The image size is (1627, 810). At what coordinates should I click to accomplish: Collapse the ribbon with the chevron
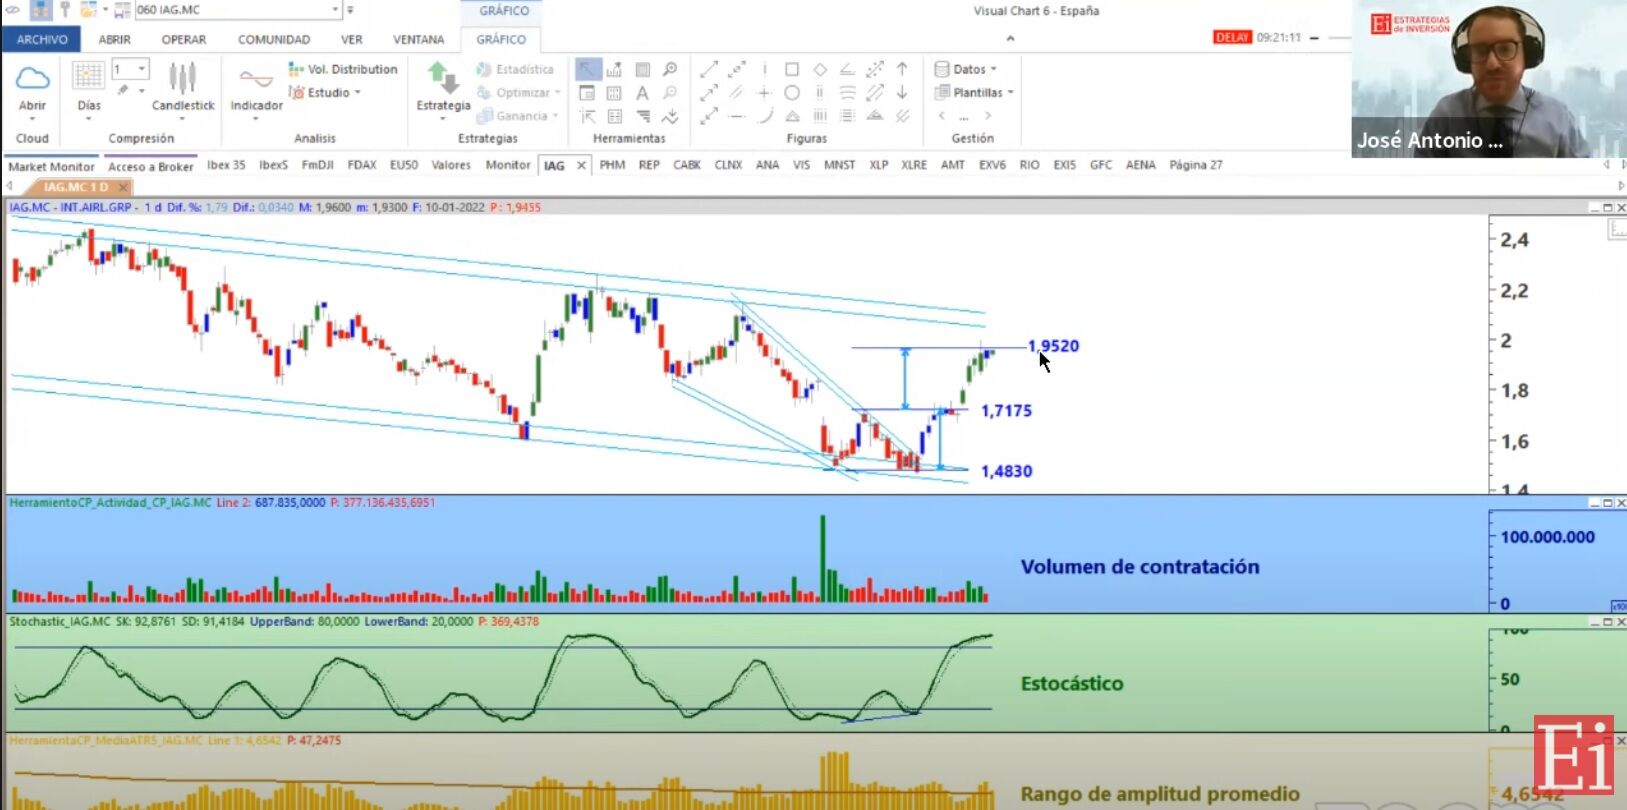point(1010,39)
